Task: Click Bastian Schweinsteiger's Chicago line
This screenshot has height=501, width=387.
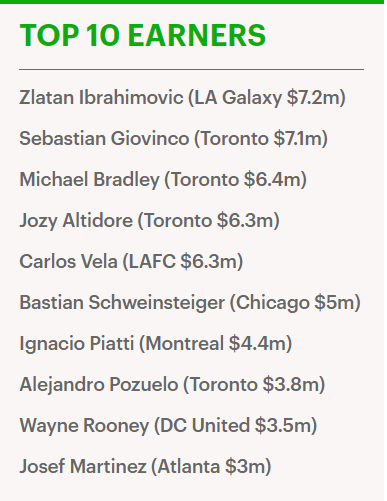Action: tap(190, 303)
